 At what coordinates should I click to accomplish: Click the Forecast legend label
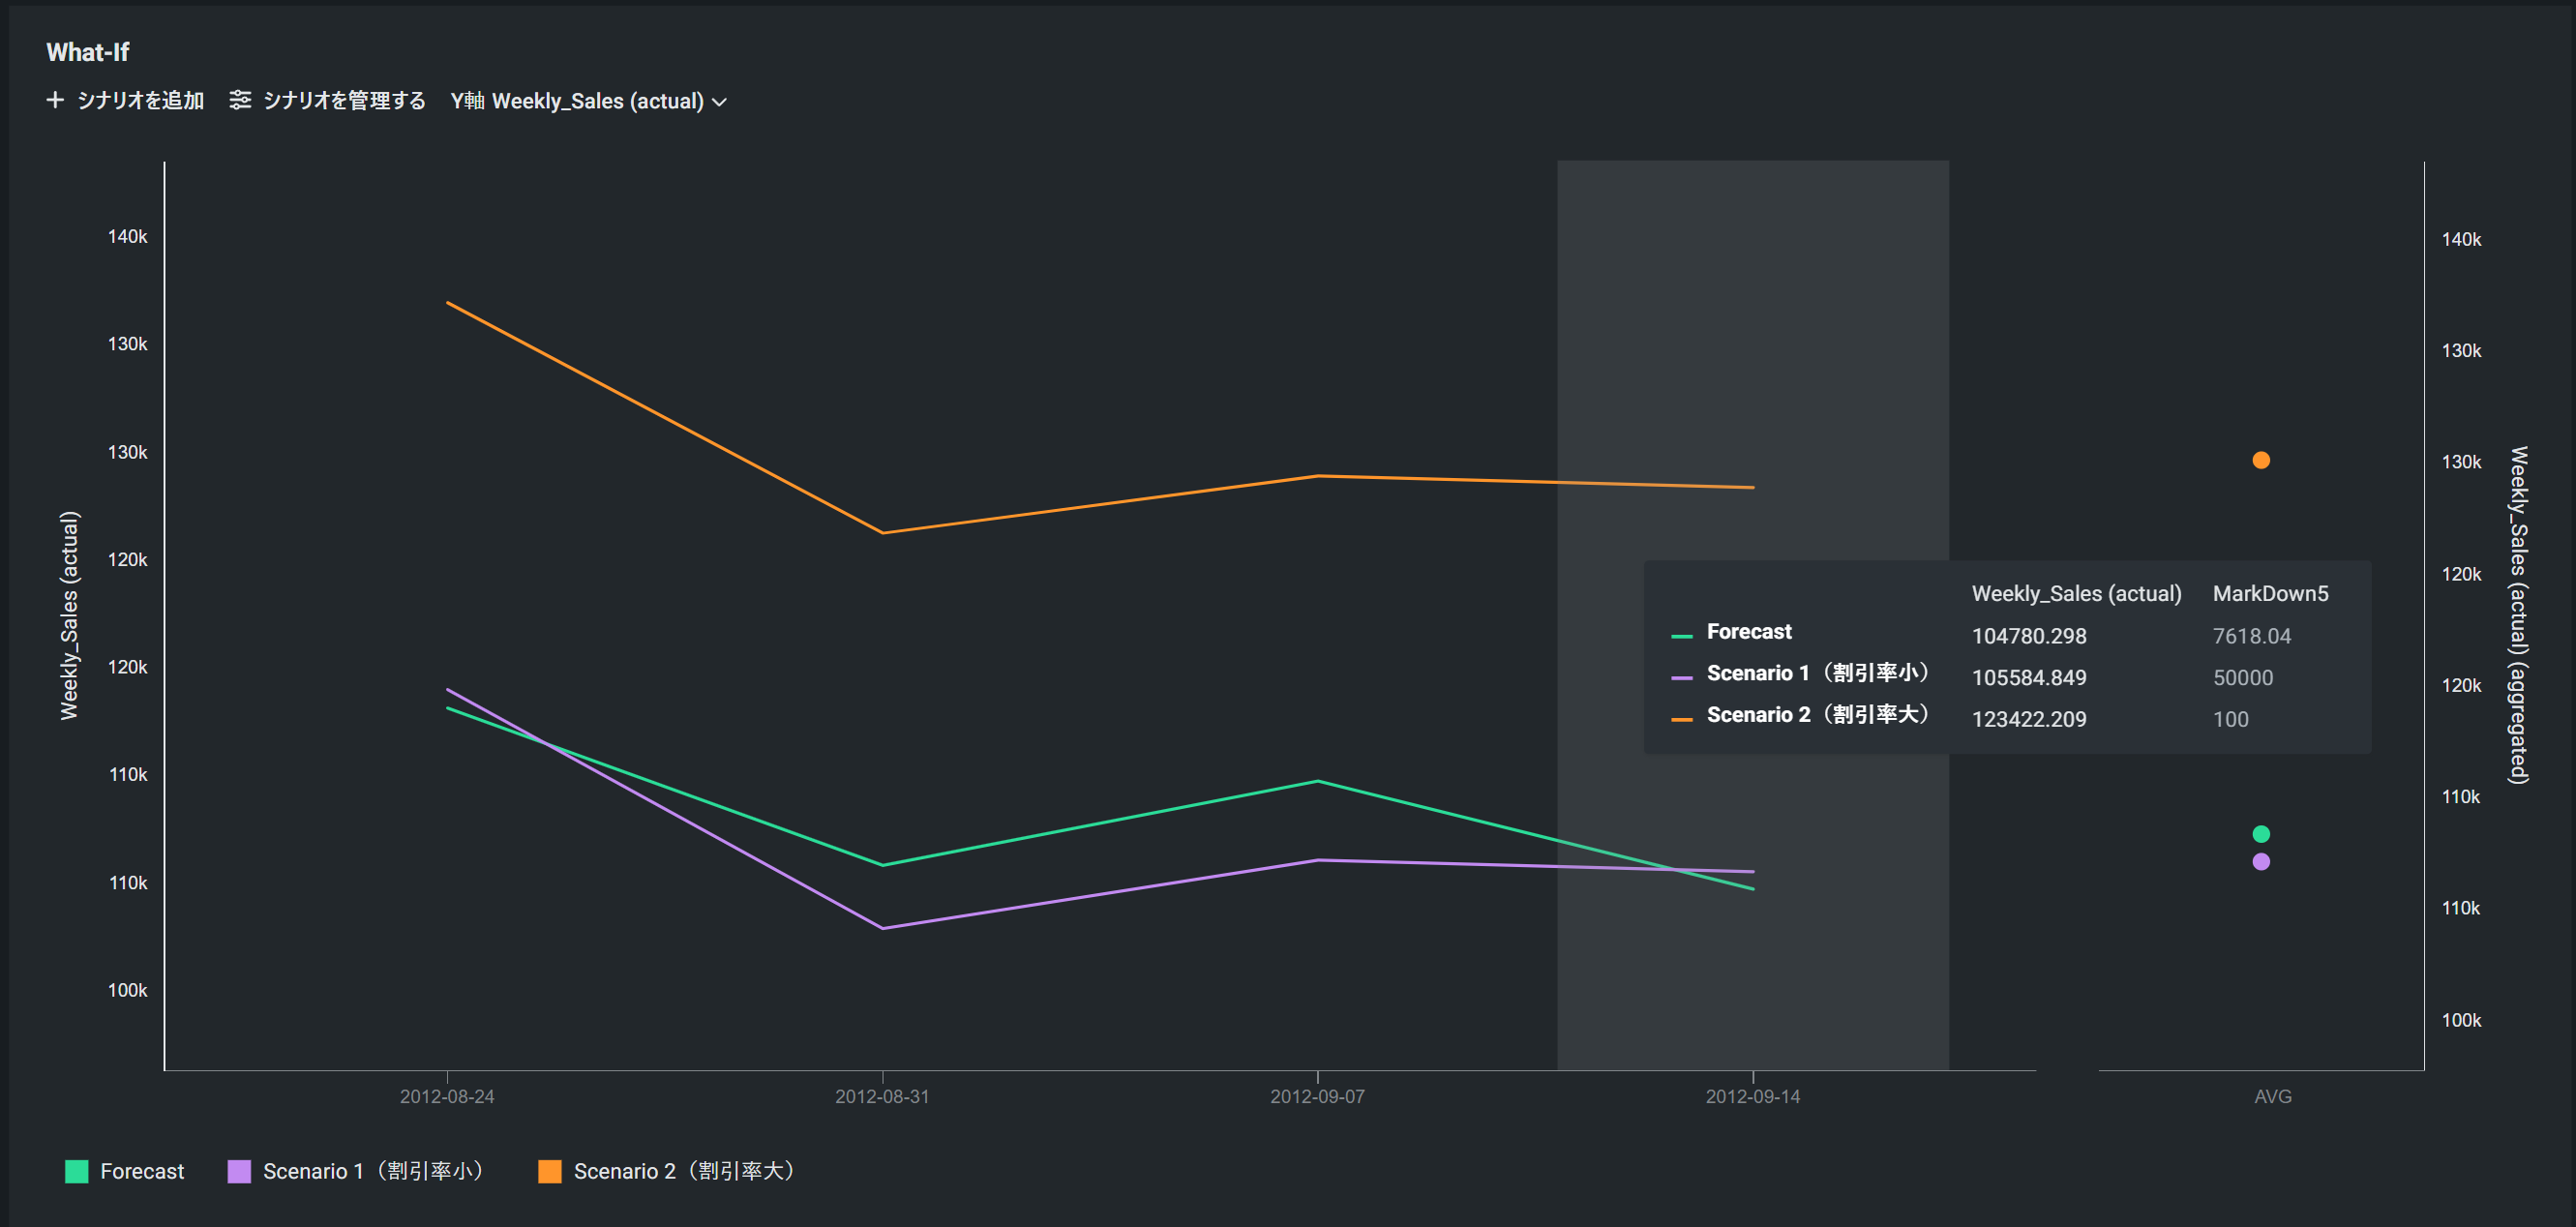tap(142, 1171)
